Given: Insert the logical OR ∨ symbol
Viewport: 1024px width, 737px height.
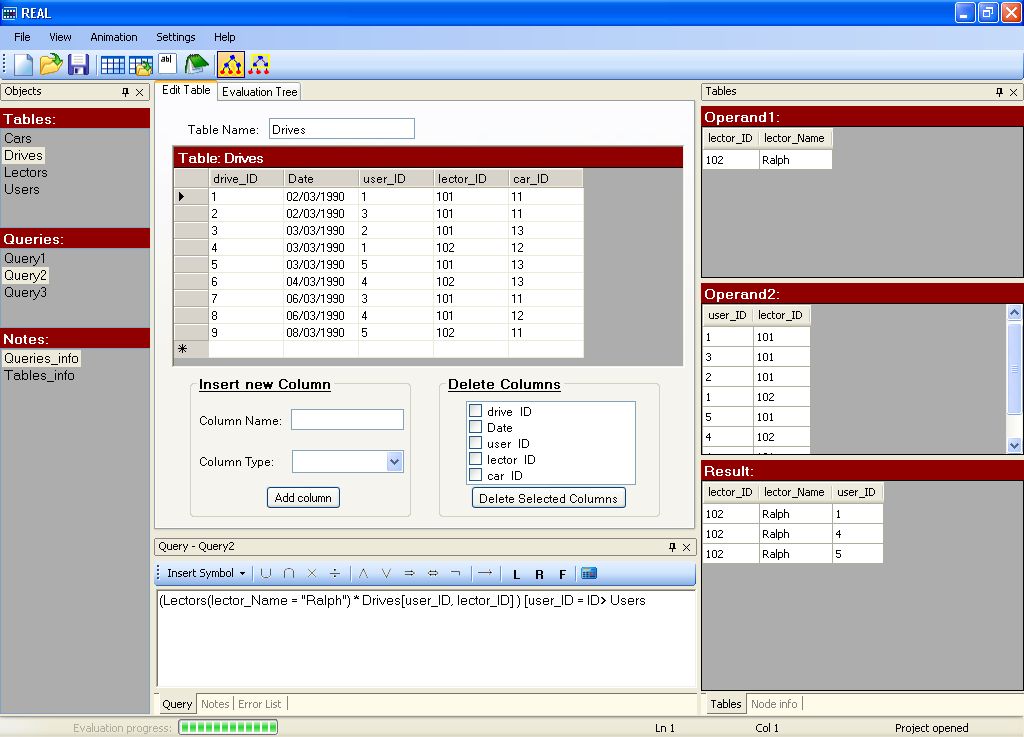Looking at the screenshot, I should tap(387, 573).
